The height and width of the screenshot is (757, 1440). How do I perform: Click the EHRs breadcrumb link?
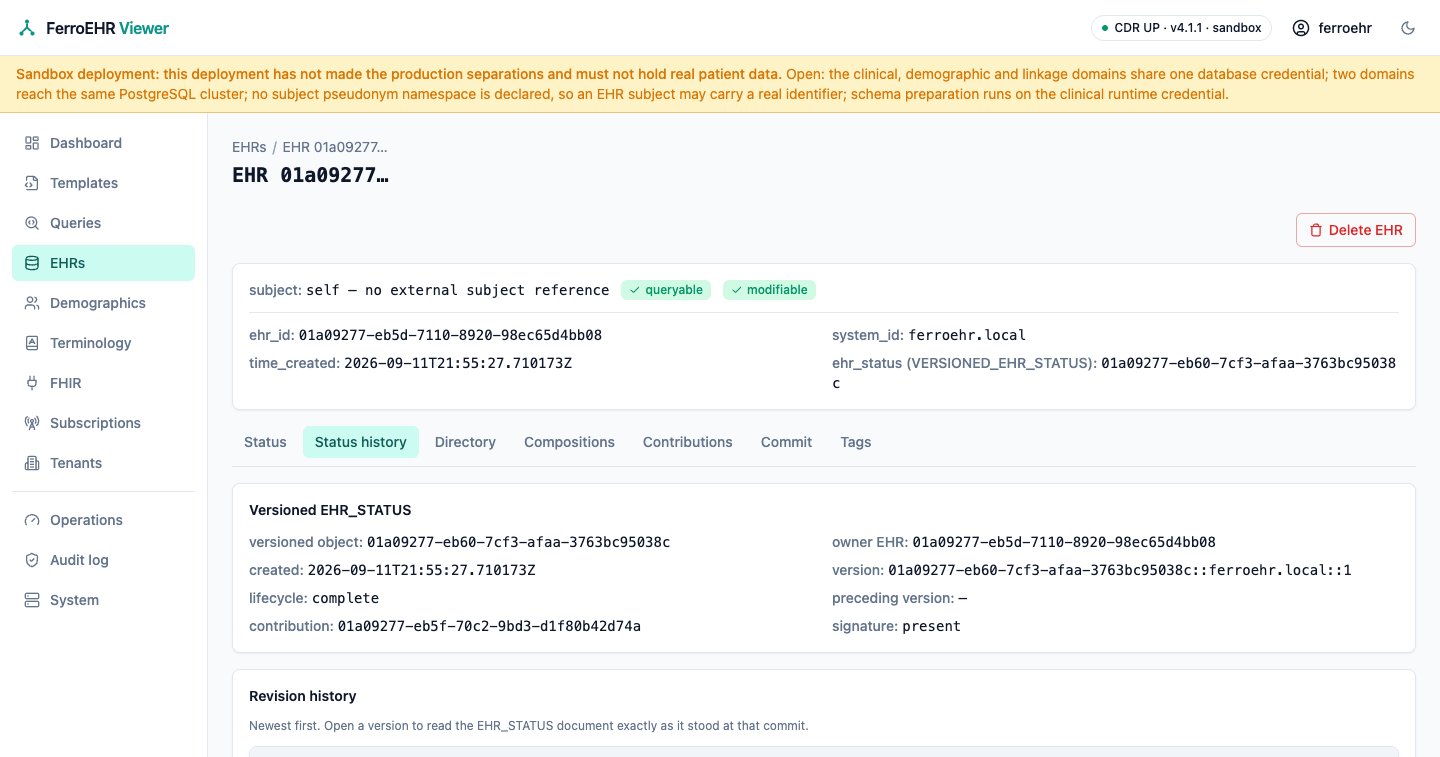click(249, 147)
